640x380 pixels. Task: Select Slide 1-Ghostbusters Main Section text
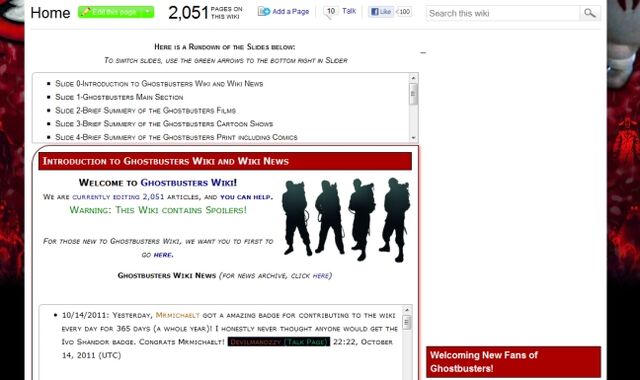tap(119, 97)
